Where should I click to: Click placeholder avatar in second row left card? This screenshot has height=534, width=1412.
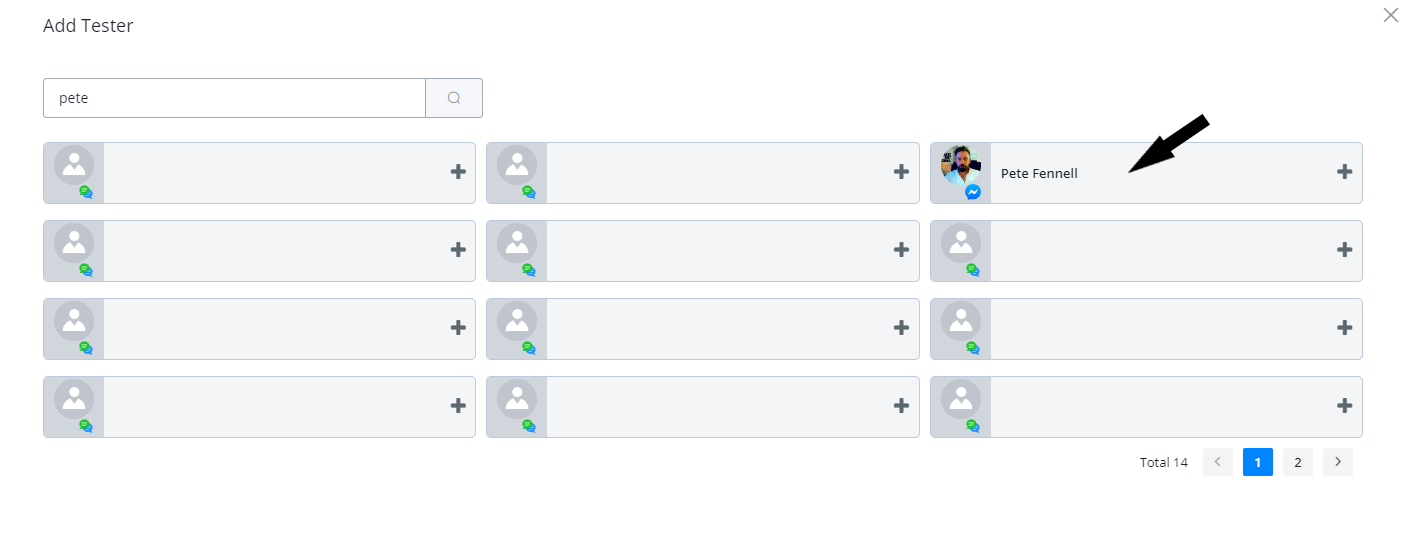[74, 243]
